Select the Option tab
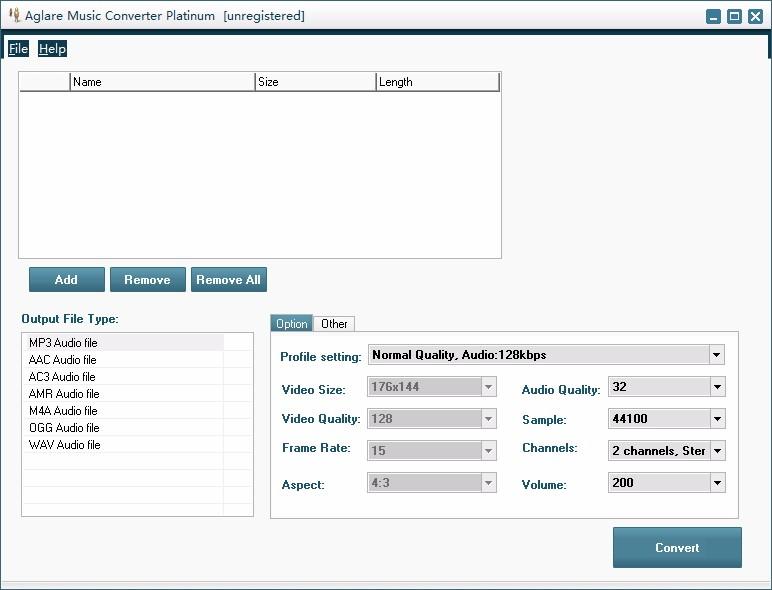Viewport: 772px width, 590px height. (291, 324)
